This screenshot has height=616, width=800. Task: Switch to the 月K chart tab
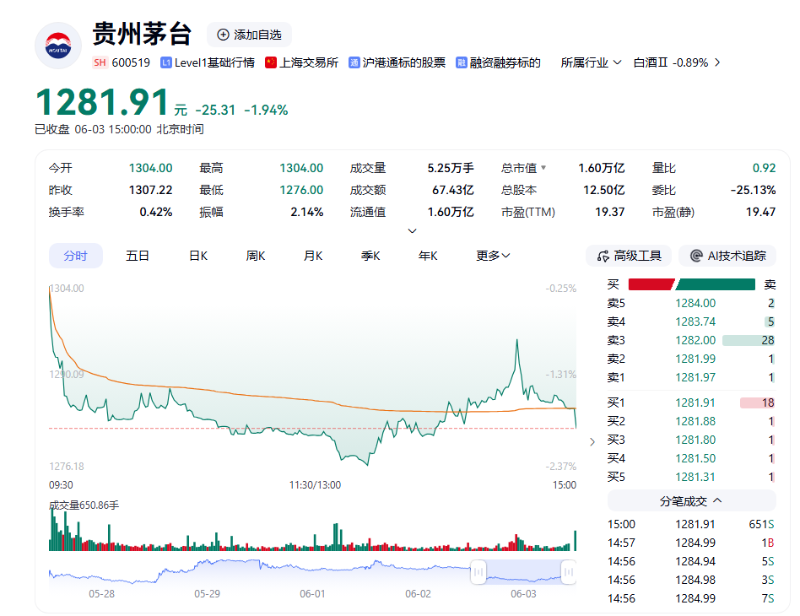(313, 256)
